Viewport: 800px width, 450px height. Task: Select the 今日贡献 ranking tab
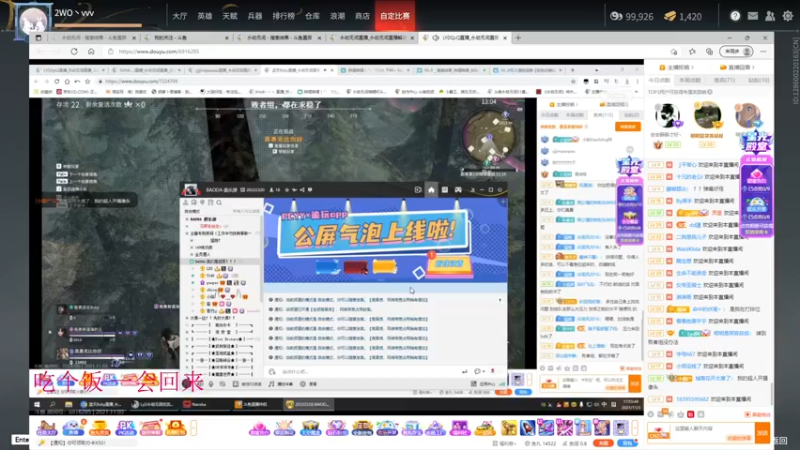(x=659, y=81)
